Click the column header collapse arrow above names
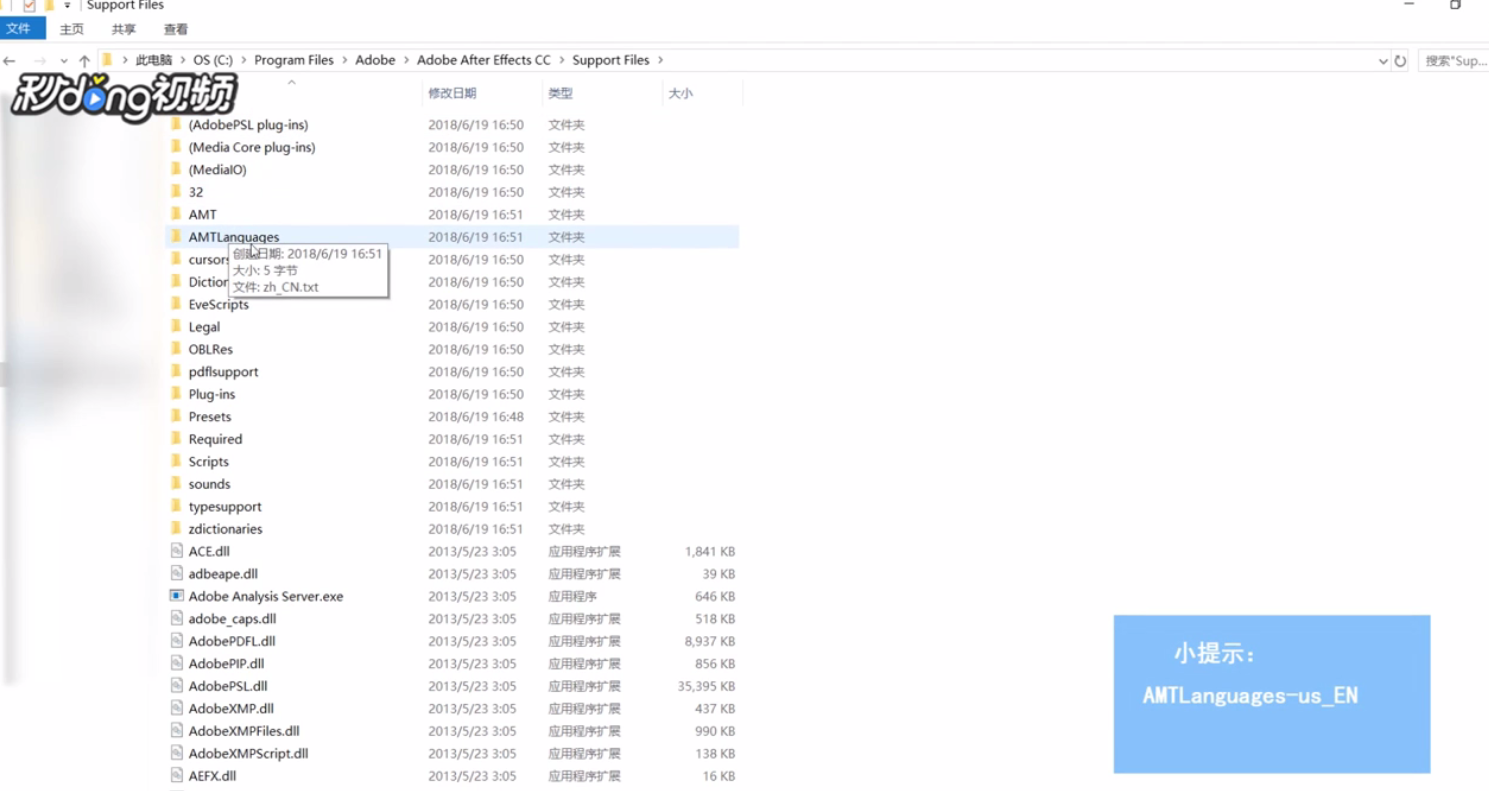Screen dimensions: 1489x791 [x=292, y=83]
